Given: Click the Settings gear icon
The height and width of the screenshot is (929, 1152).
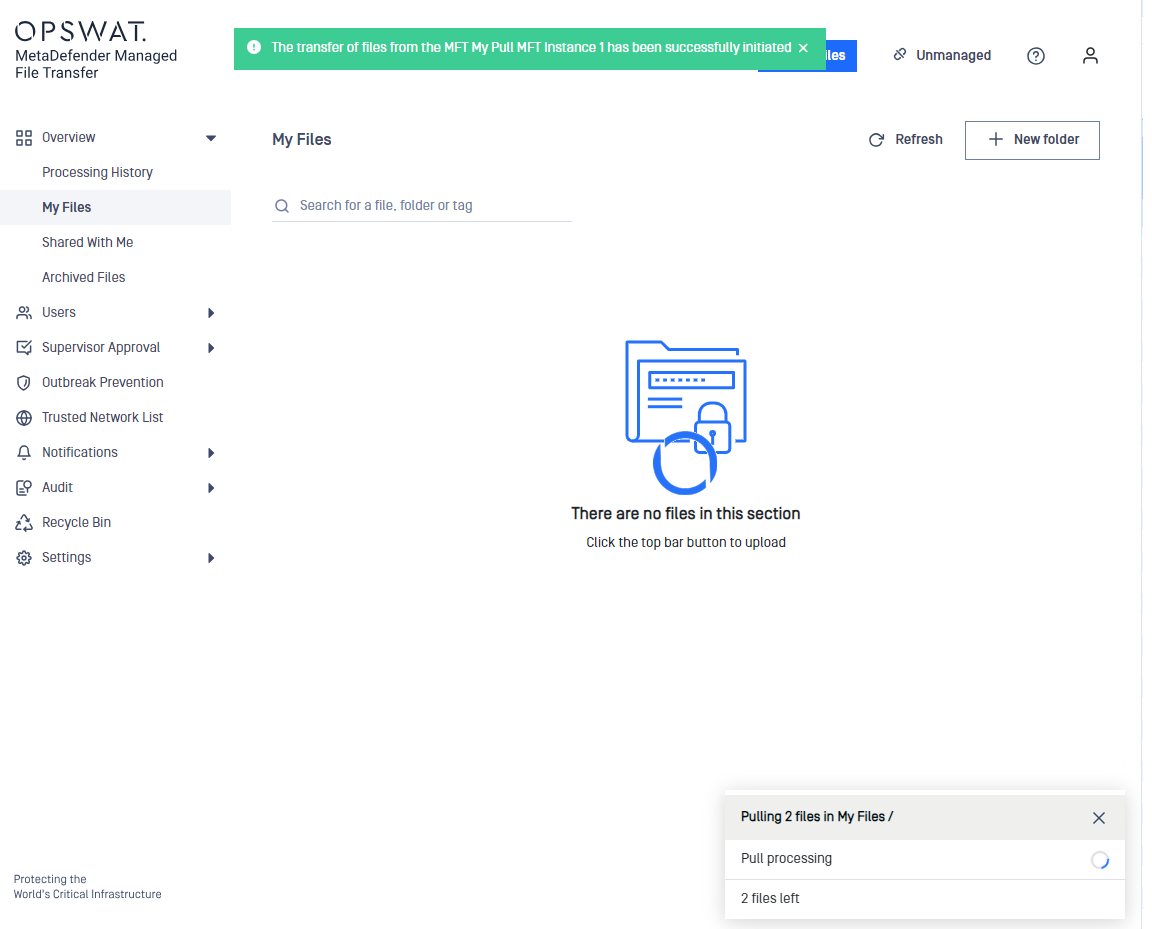Looking at the screenshot, I should point(24,558).
